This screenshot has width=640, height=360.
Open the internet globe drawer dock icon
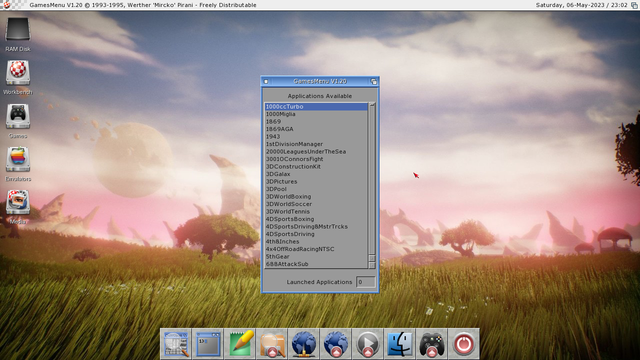[x=336, y=344]
